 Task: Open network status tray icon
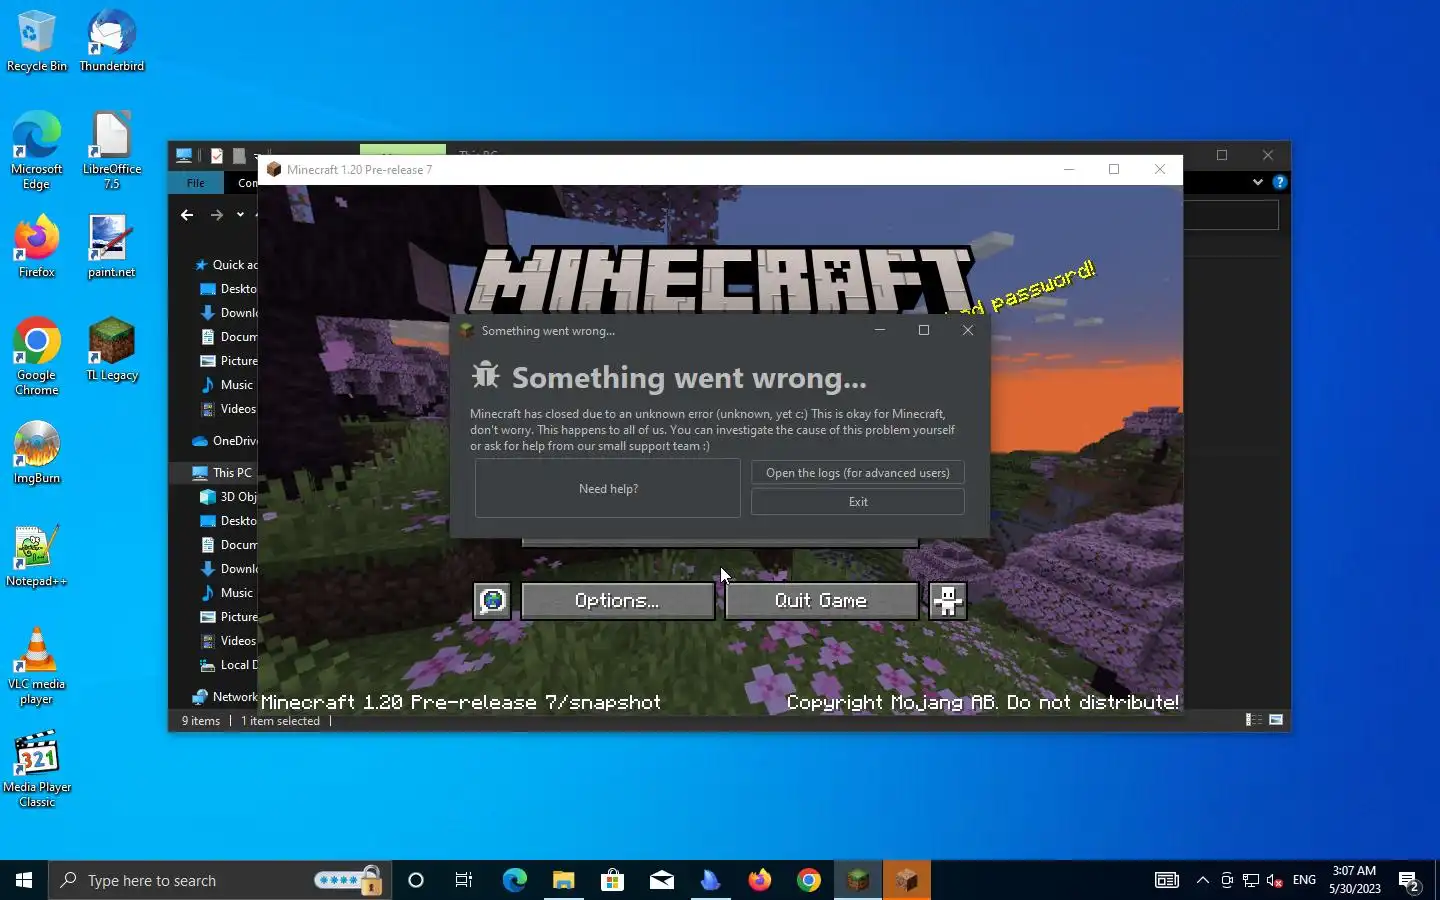[1251, 880]
